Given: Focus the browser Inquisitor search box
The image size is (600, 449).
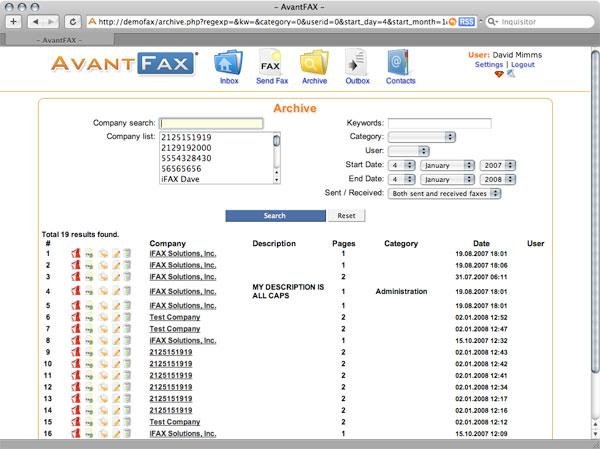Looking at the screenshot, I should (540, 22).
